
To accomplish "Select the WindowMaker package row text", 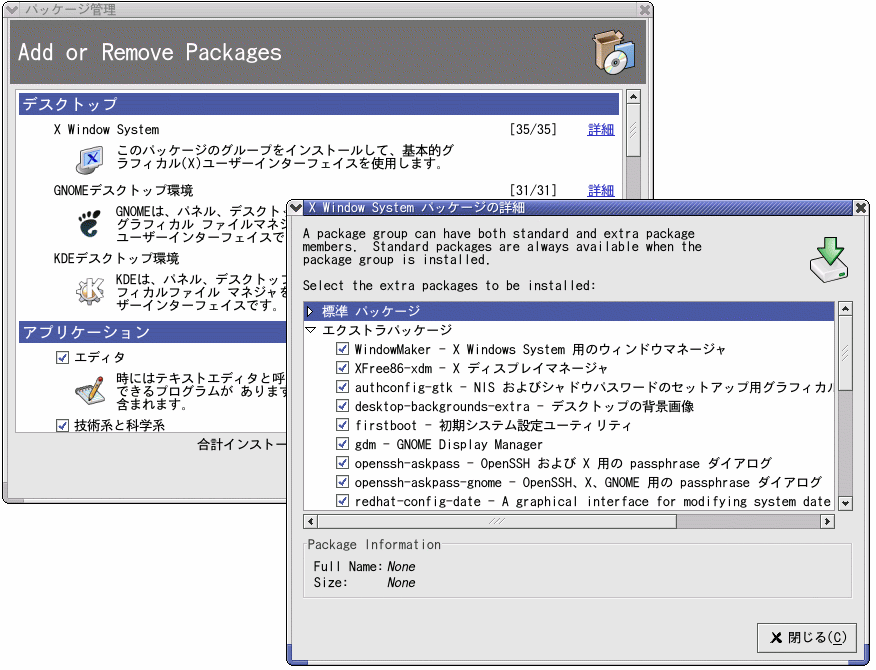I will click(x=540, y=350).
